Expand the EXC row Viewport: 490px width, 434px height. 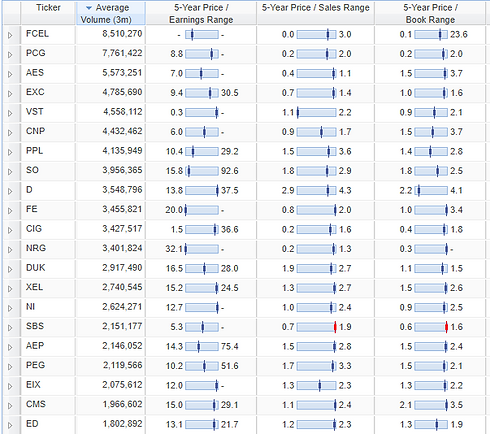pos(10,93)
